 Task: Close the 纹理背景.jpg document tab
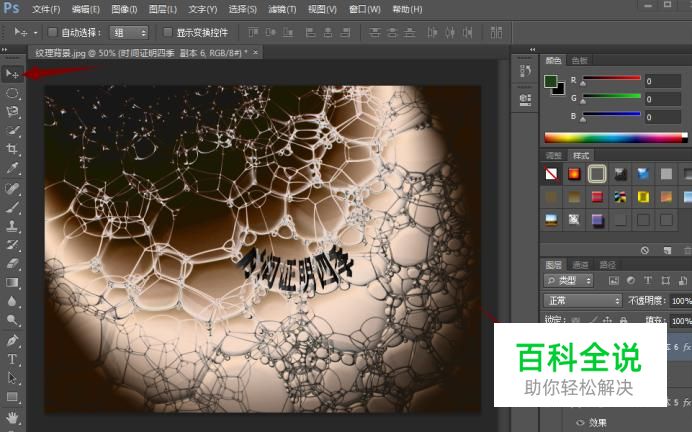pos(255,53)
